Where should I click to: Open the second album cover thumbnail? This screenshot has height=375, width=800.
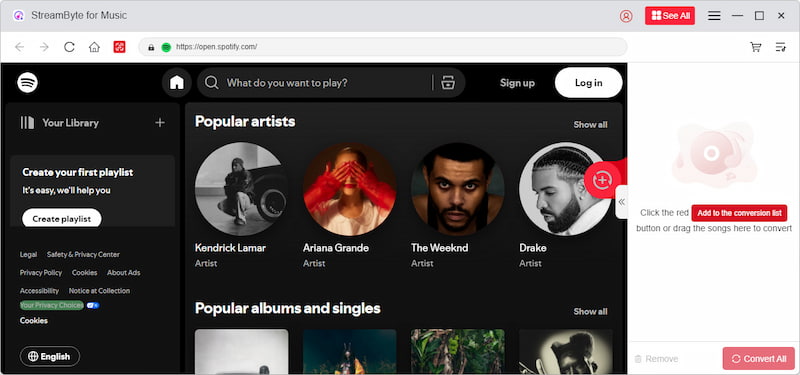click(x=349, y=352)
